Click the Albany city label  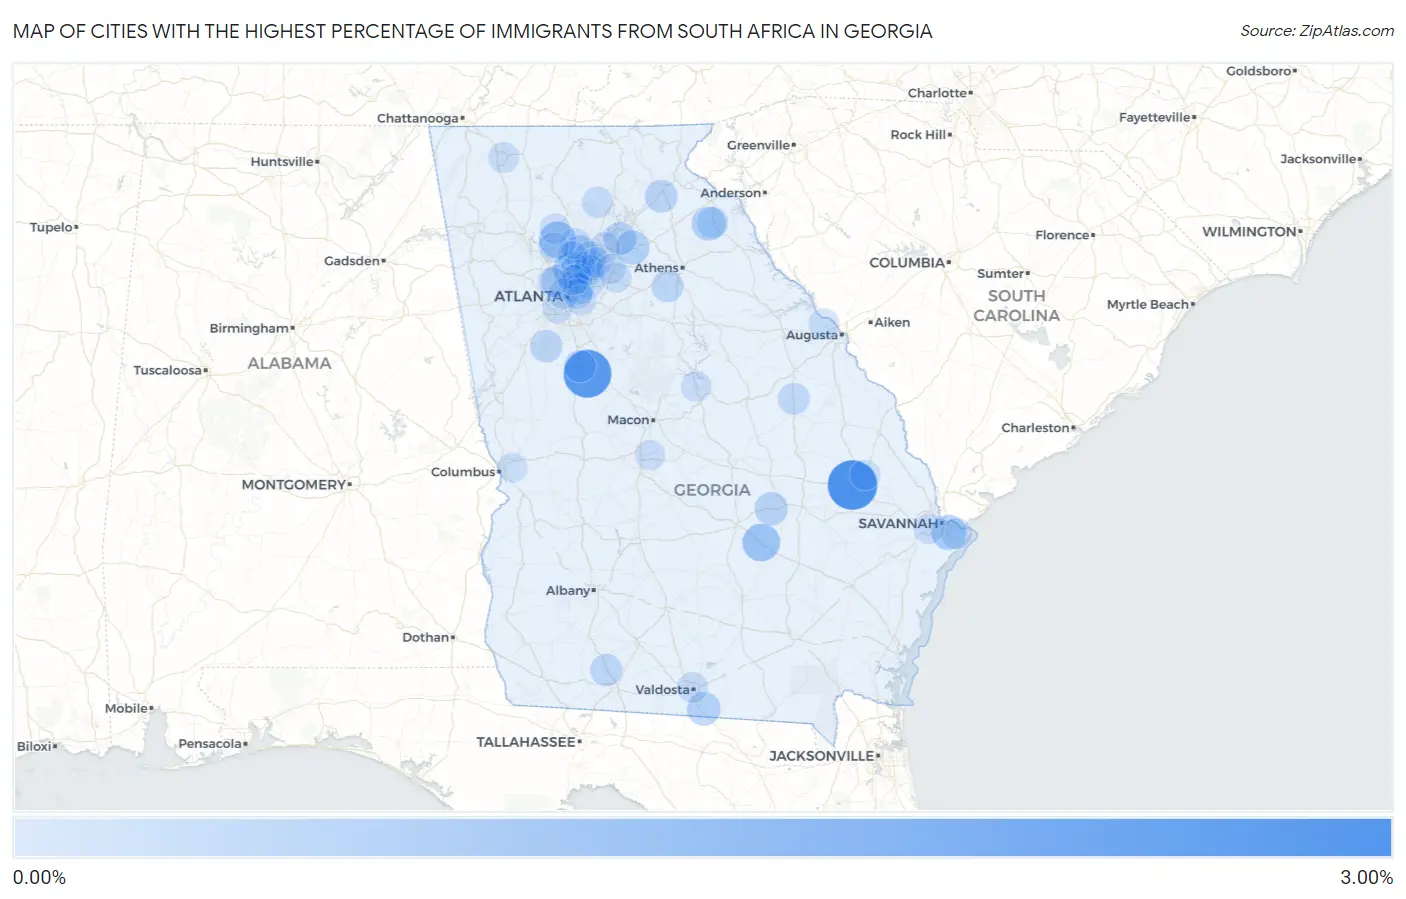click(568, 591)
